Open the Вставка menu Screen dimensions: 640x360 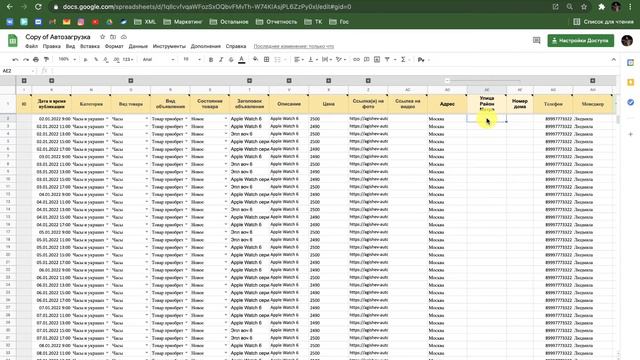click(90, 47)
